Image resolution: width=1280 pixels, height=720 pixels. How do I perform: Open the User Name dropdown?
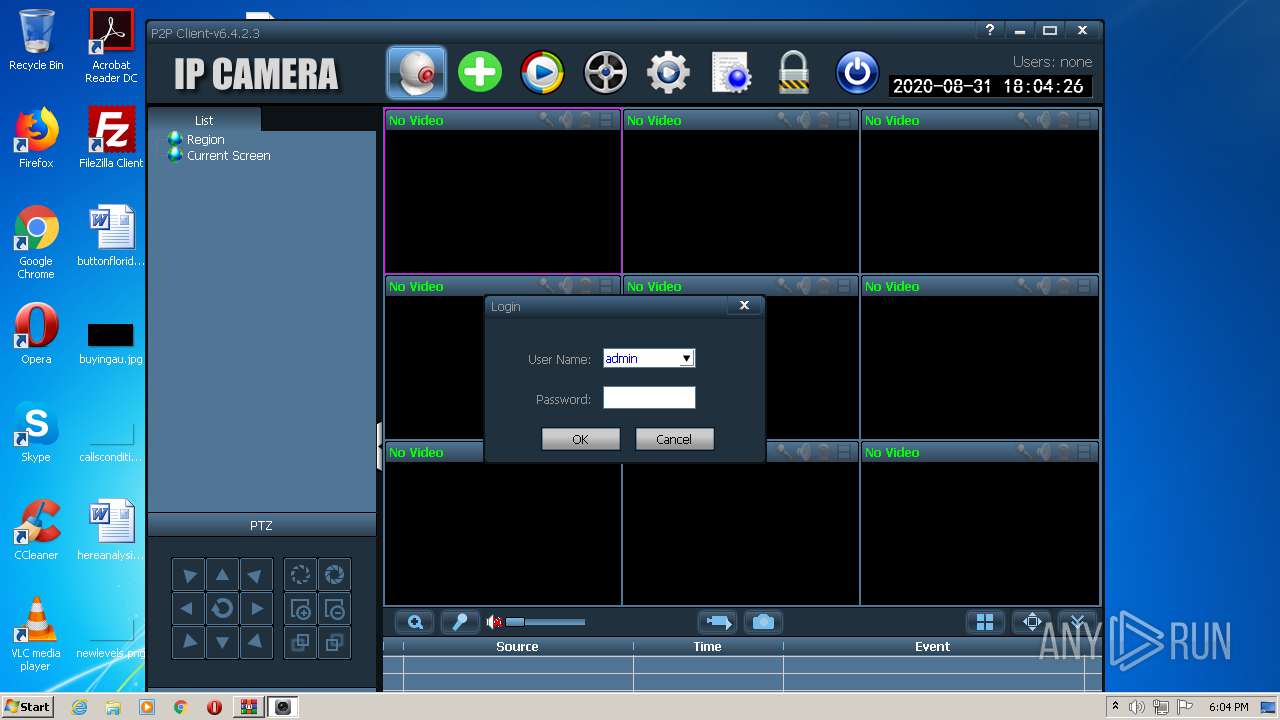(686, 358)
